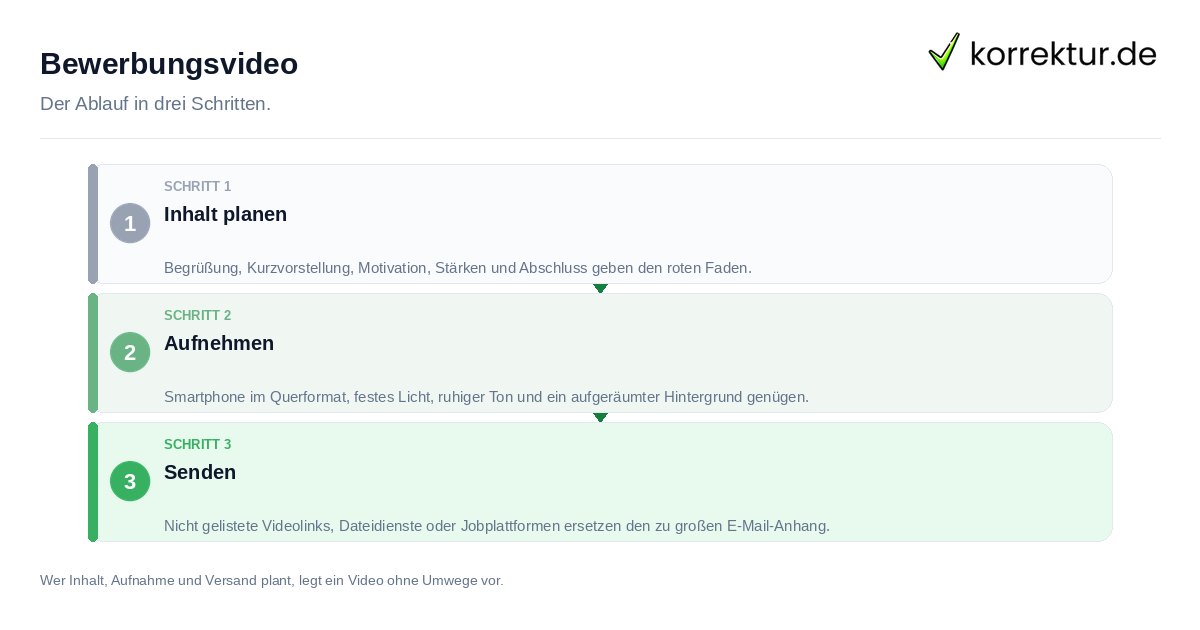Click the Bewerbungsvideo heading

(169, 63)
